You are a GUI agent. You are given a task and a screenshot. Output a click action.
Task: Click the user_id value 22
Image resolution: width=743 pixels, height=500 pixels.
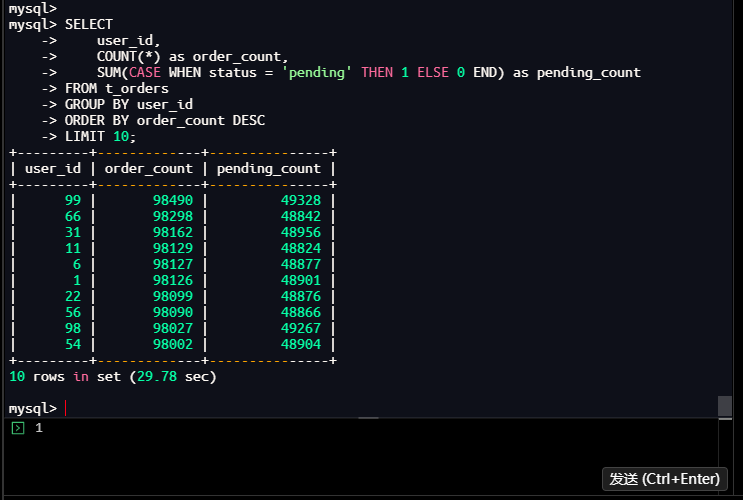click(x=73, y=297)
